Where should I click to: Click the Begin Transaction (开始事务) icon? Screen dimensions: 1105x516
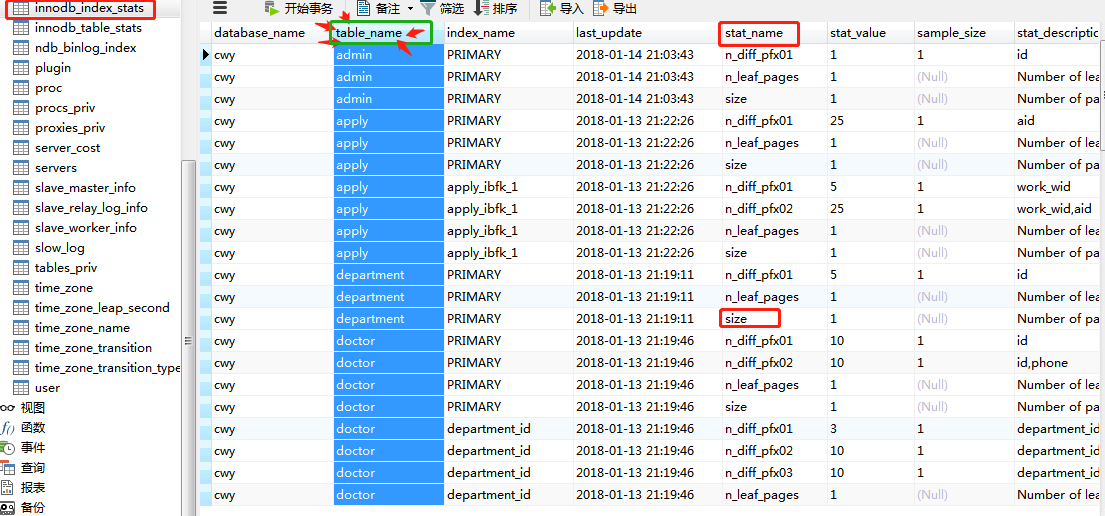tap(272, 8)
